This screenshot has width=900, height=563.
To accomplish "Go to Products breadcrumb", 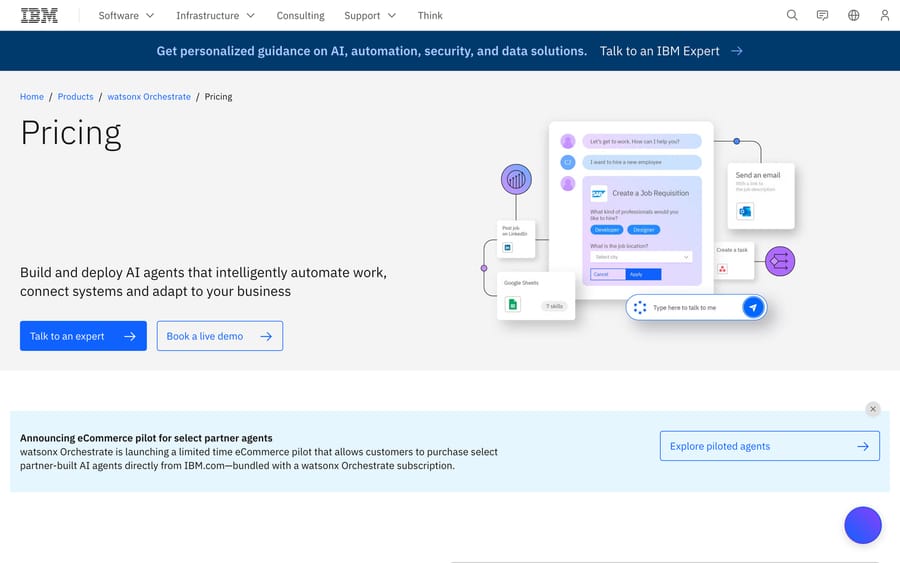I will click(75, 96).
